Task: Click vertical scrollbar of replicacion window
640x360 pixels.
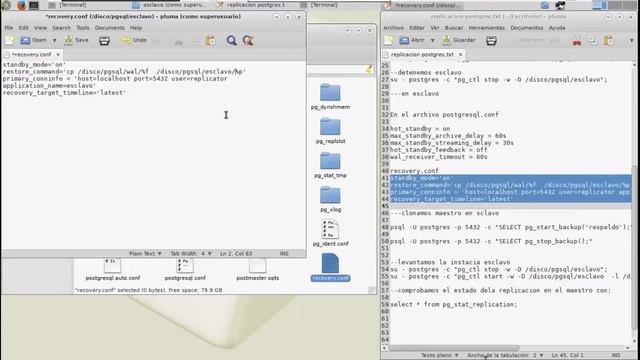Action: click(635, 247)
